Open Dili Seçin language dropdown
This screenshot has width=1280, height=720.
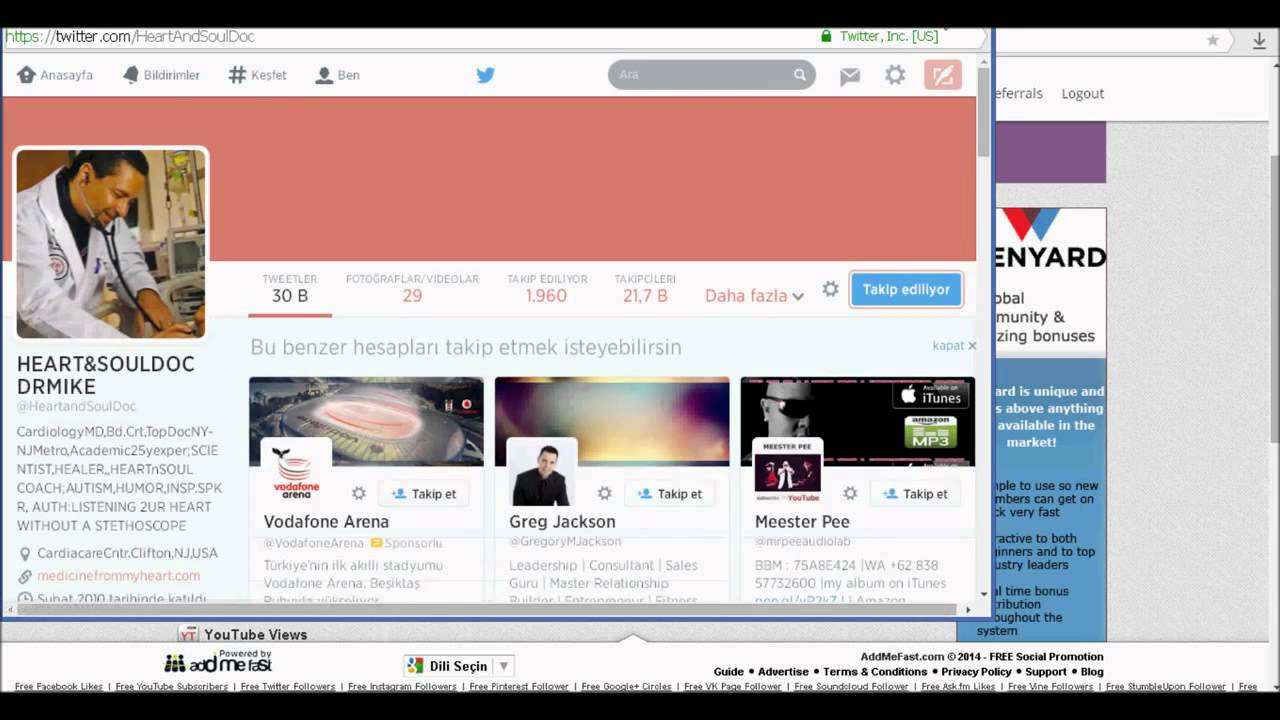tap(459, 666)
